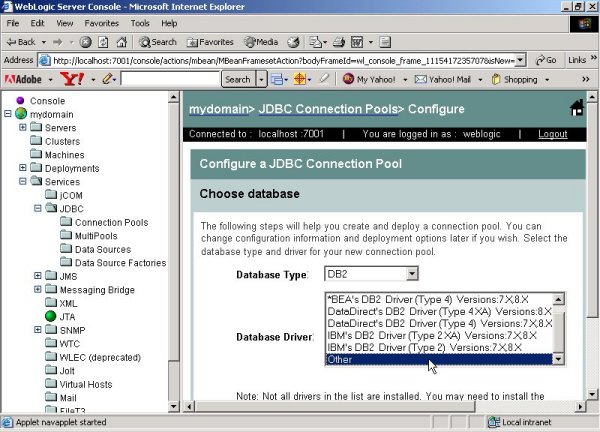The width and height of the screenshot is (600, 432).
Task: Click the mydomain breadcrumb link
Action: (x=218, y=109)
